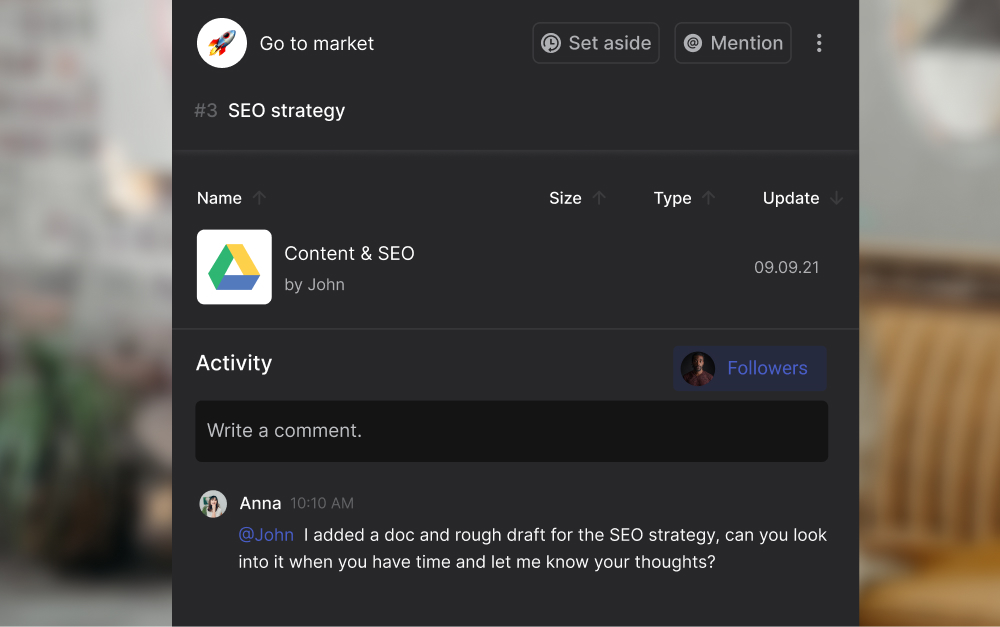Click the clock icon in Set aside

point(551,43)
